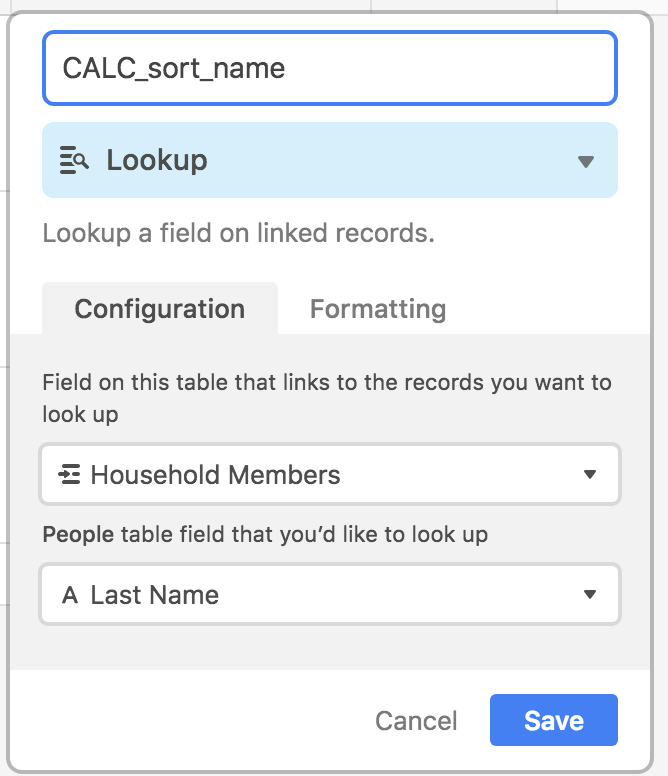The image size is (668, 776).
Task: Open the Last Name dropdown arrow
Action: (589, 594)
